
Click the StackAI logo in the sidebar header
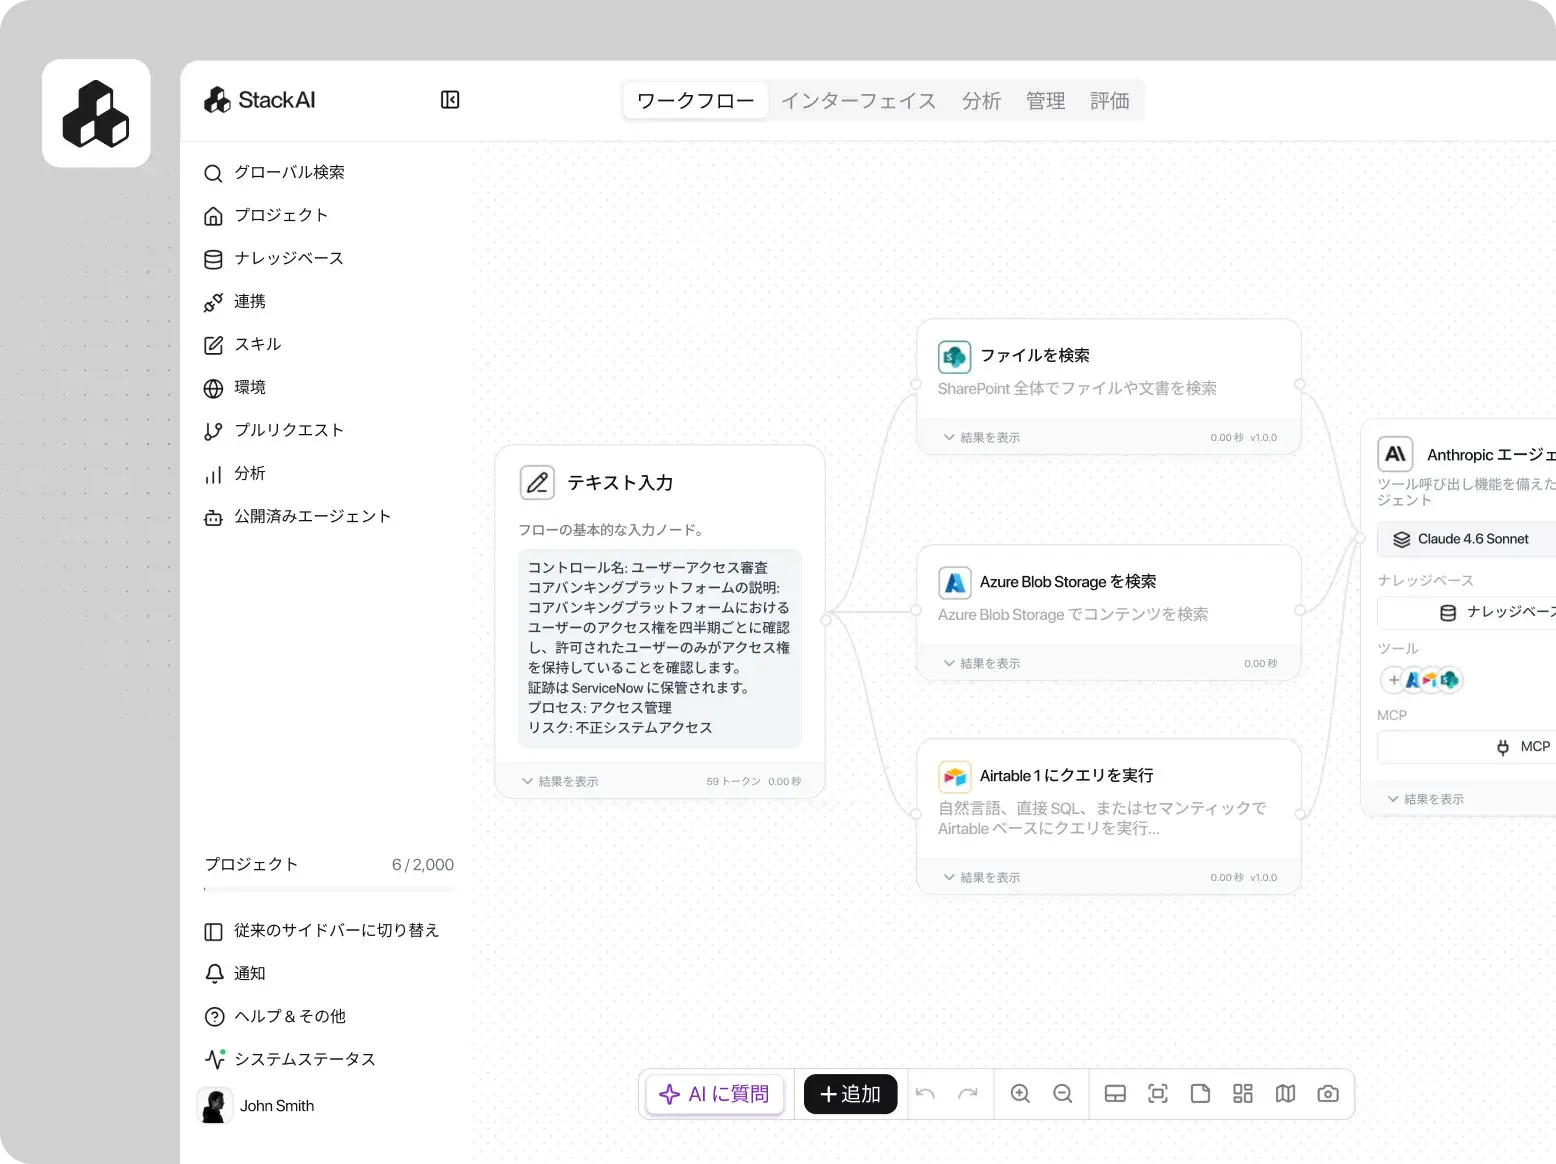tap(259, 100)
